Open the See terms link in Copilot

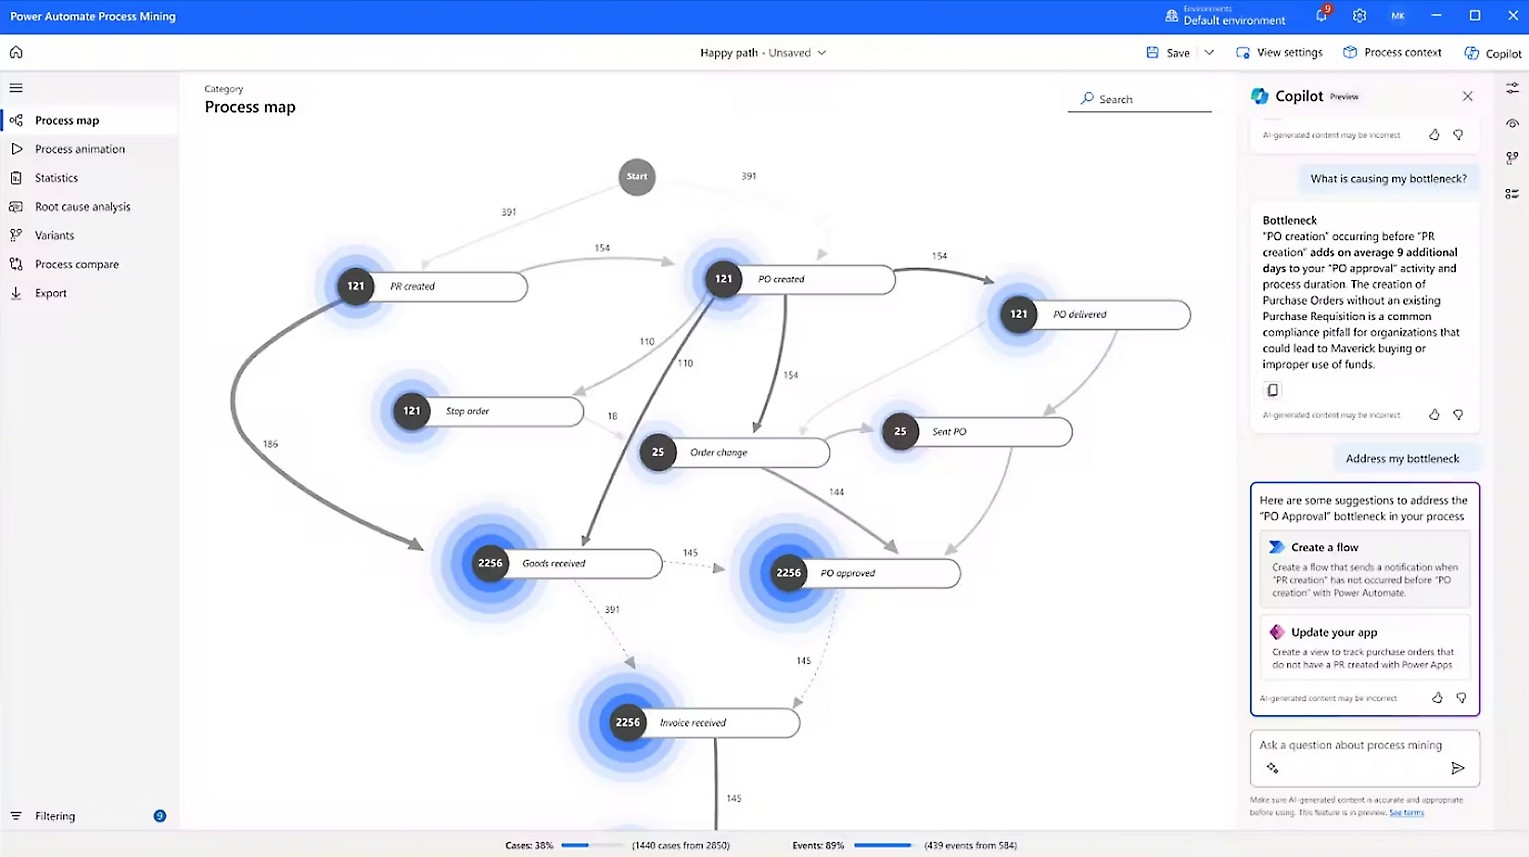[x=1407, y=813]
